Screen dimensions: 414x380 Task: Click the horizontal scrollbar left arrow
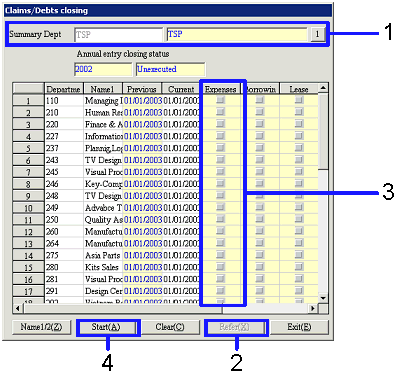[x=18, y=309]
